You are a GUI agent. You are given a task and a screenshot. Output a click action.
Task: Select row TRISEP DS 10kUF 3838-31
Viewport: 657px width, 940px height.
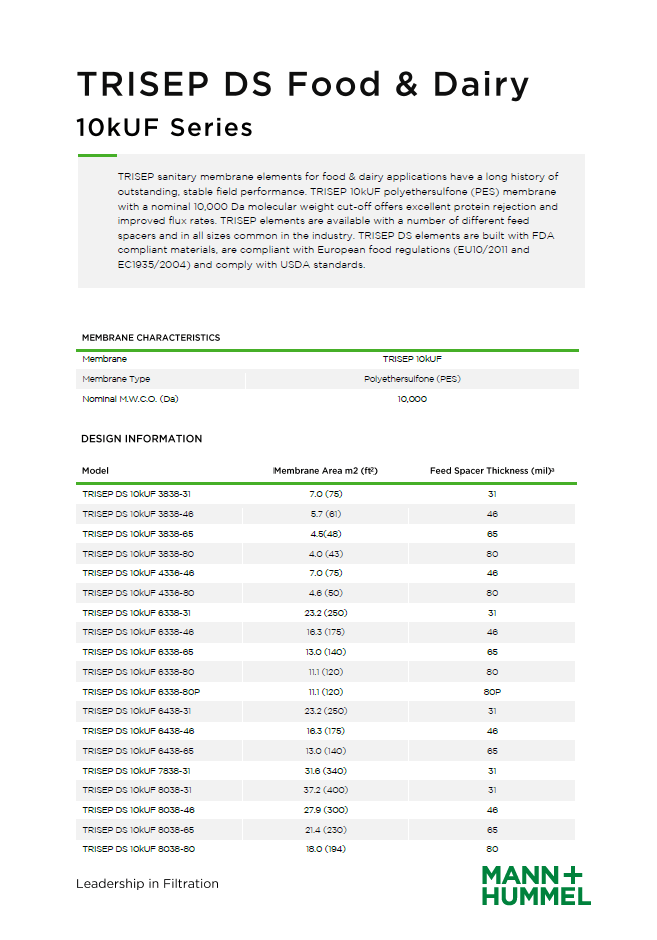[326, 494]
